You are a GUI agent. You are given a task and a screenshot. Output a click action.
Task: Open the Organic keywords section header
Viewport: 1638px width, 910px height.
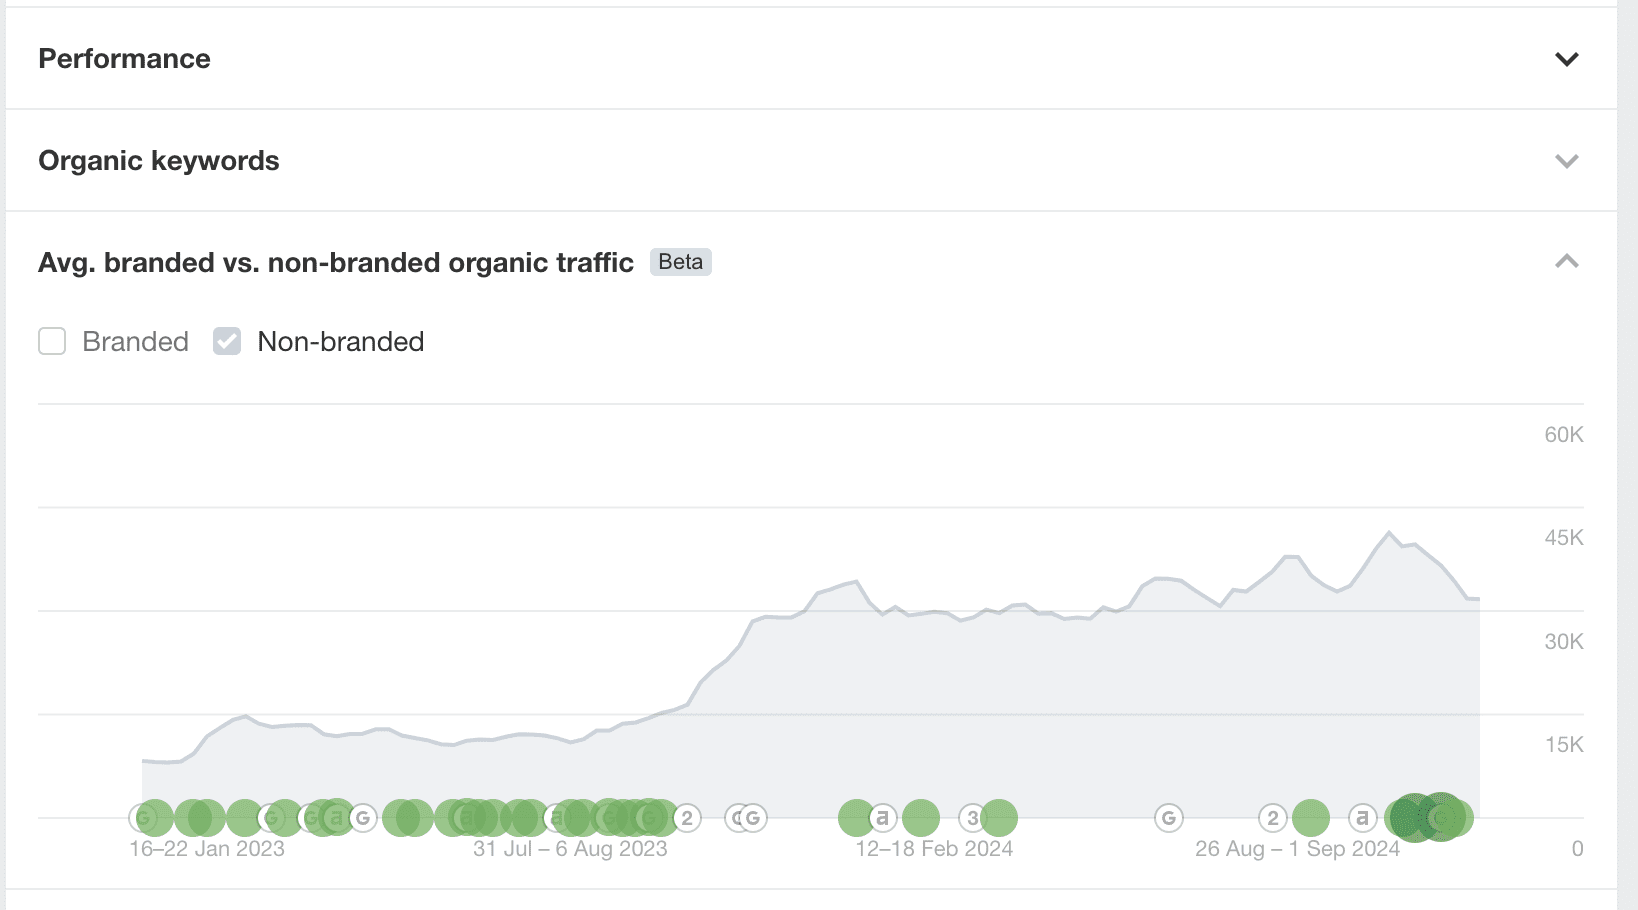click(x=158, y=161)
